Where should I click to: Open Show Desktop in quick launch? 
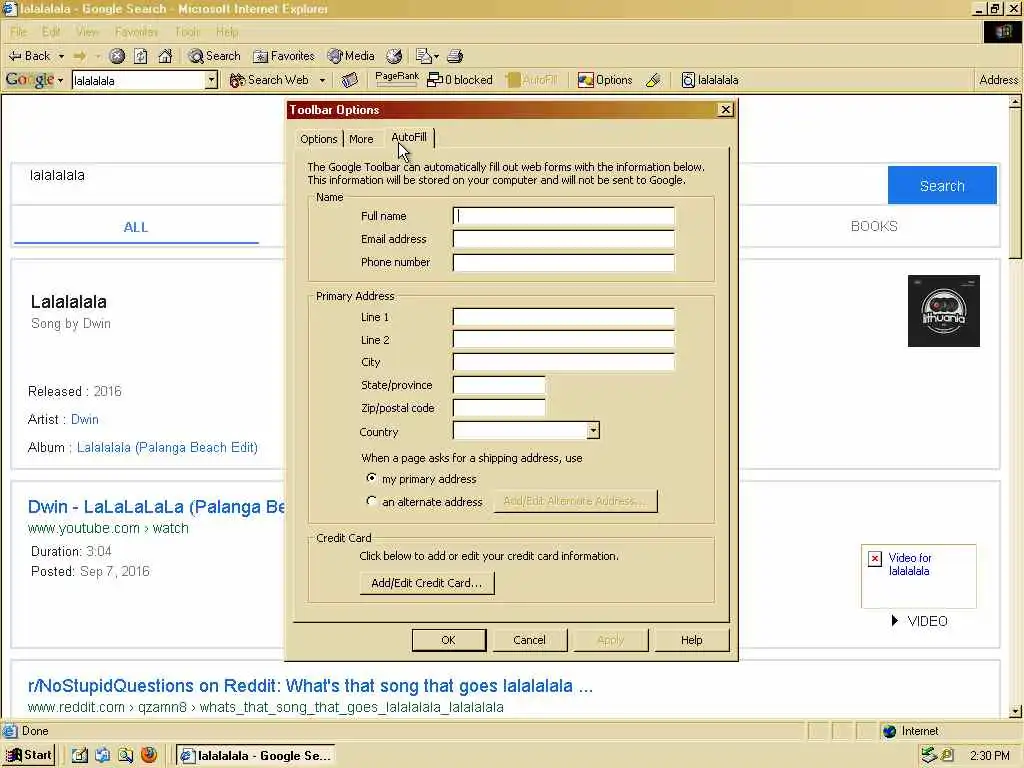tap(80, 756)
